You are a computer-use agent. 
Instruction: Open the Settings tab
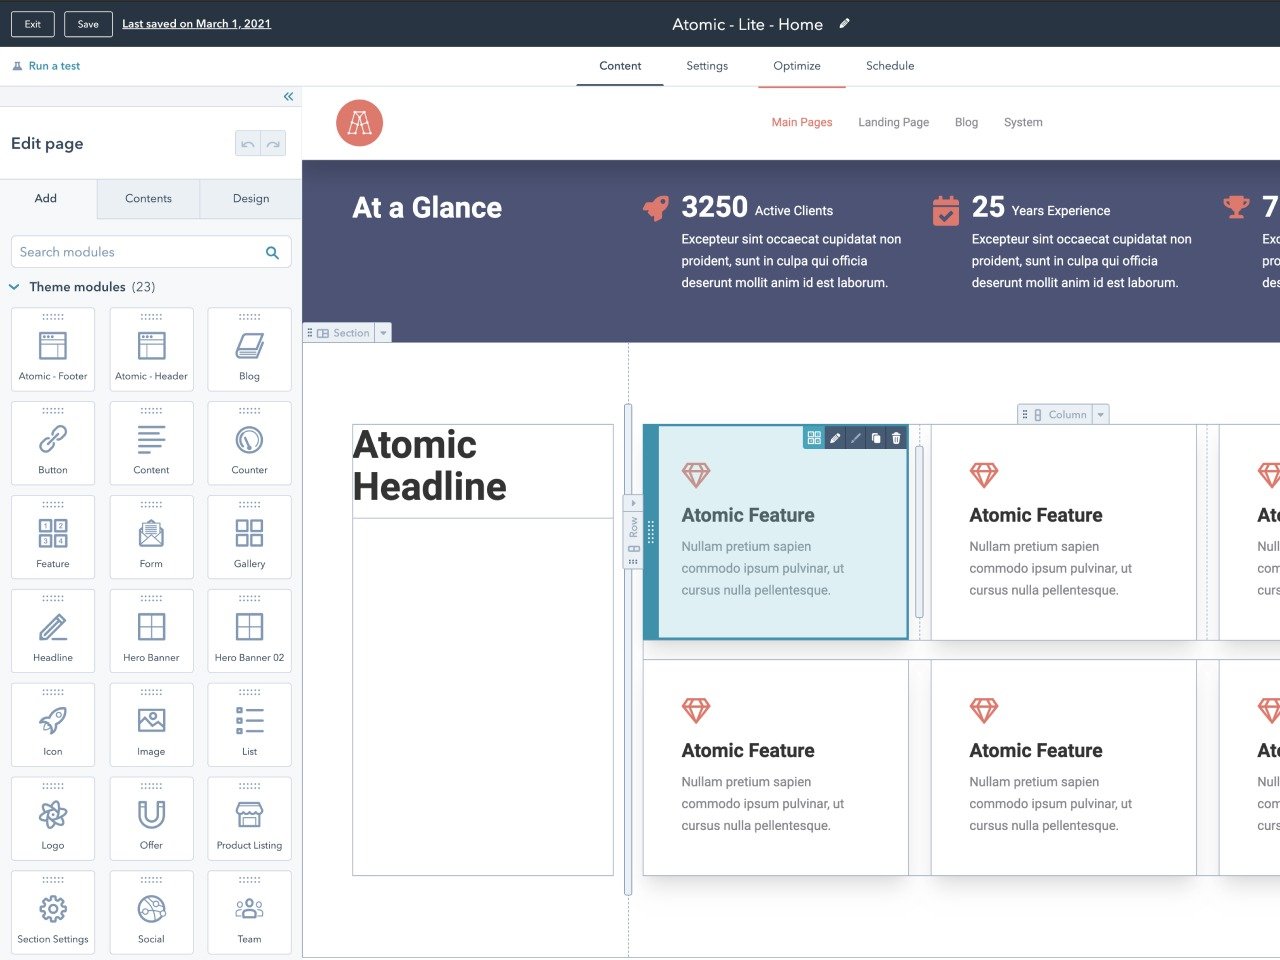[x=707, y=66]
